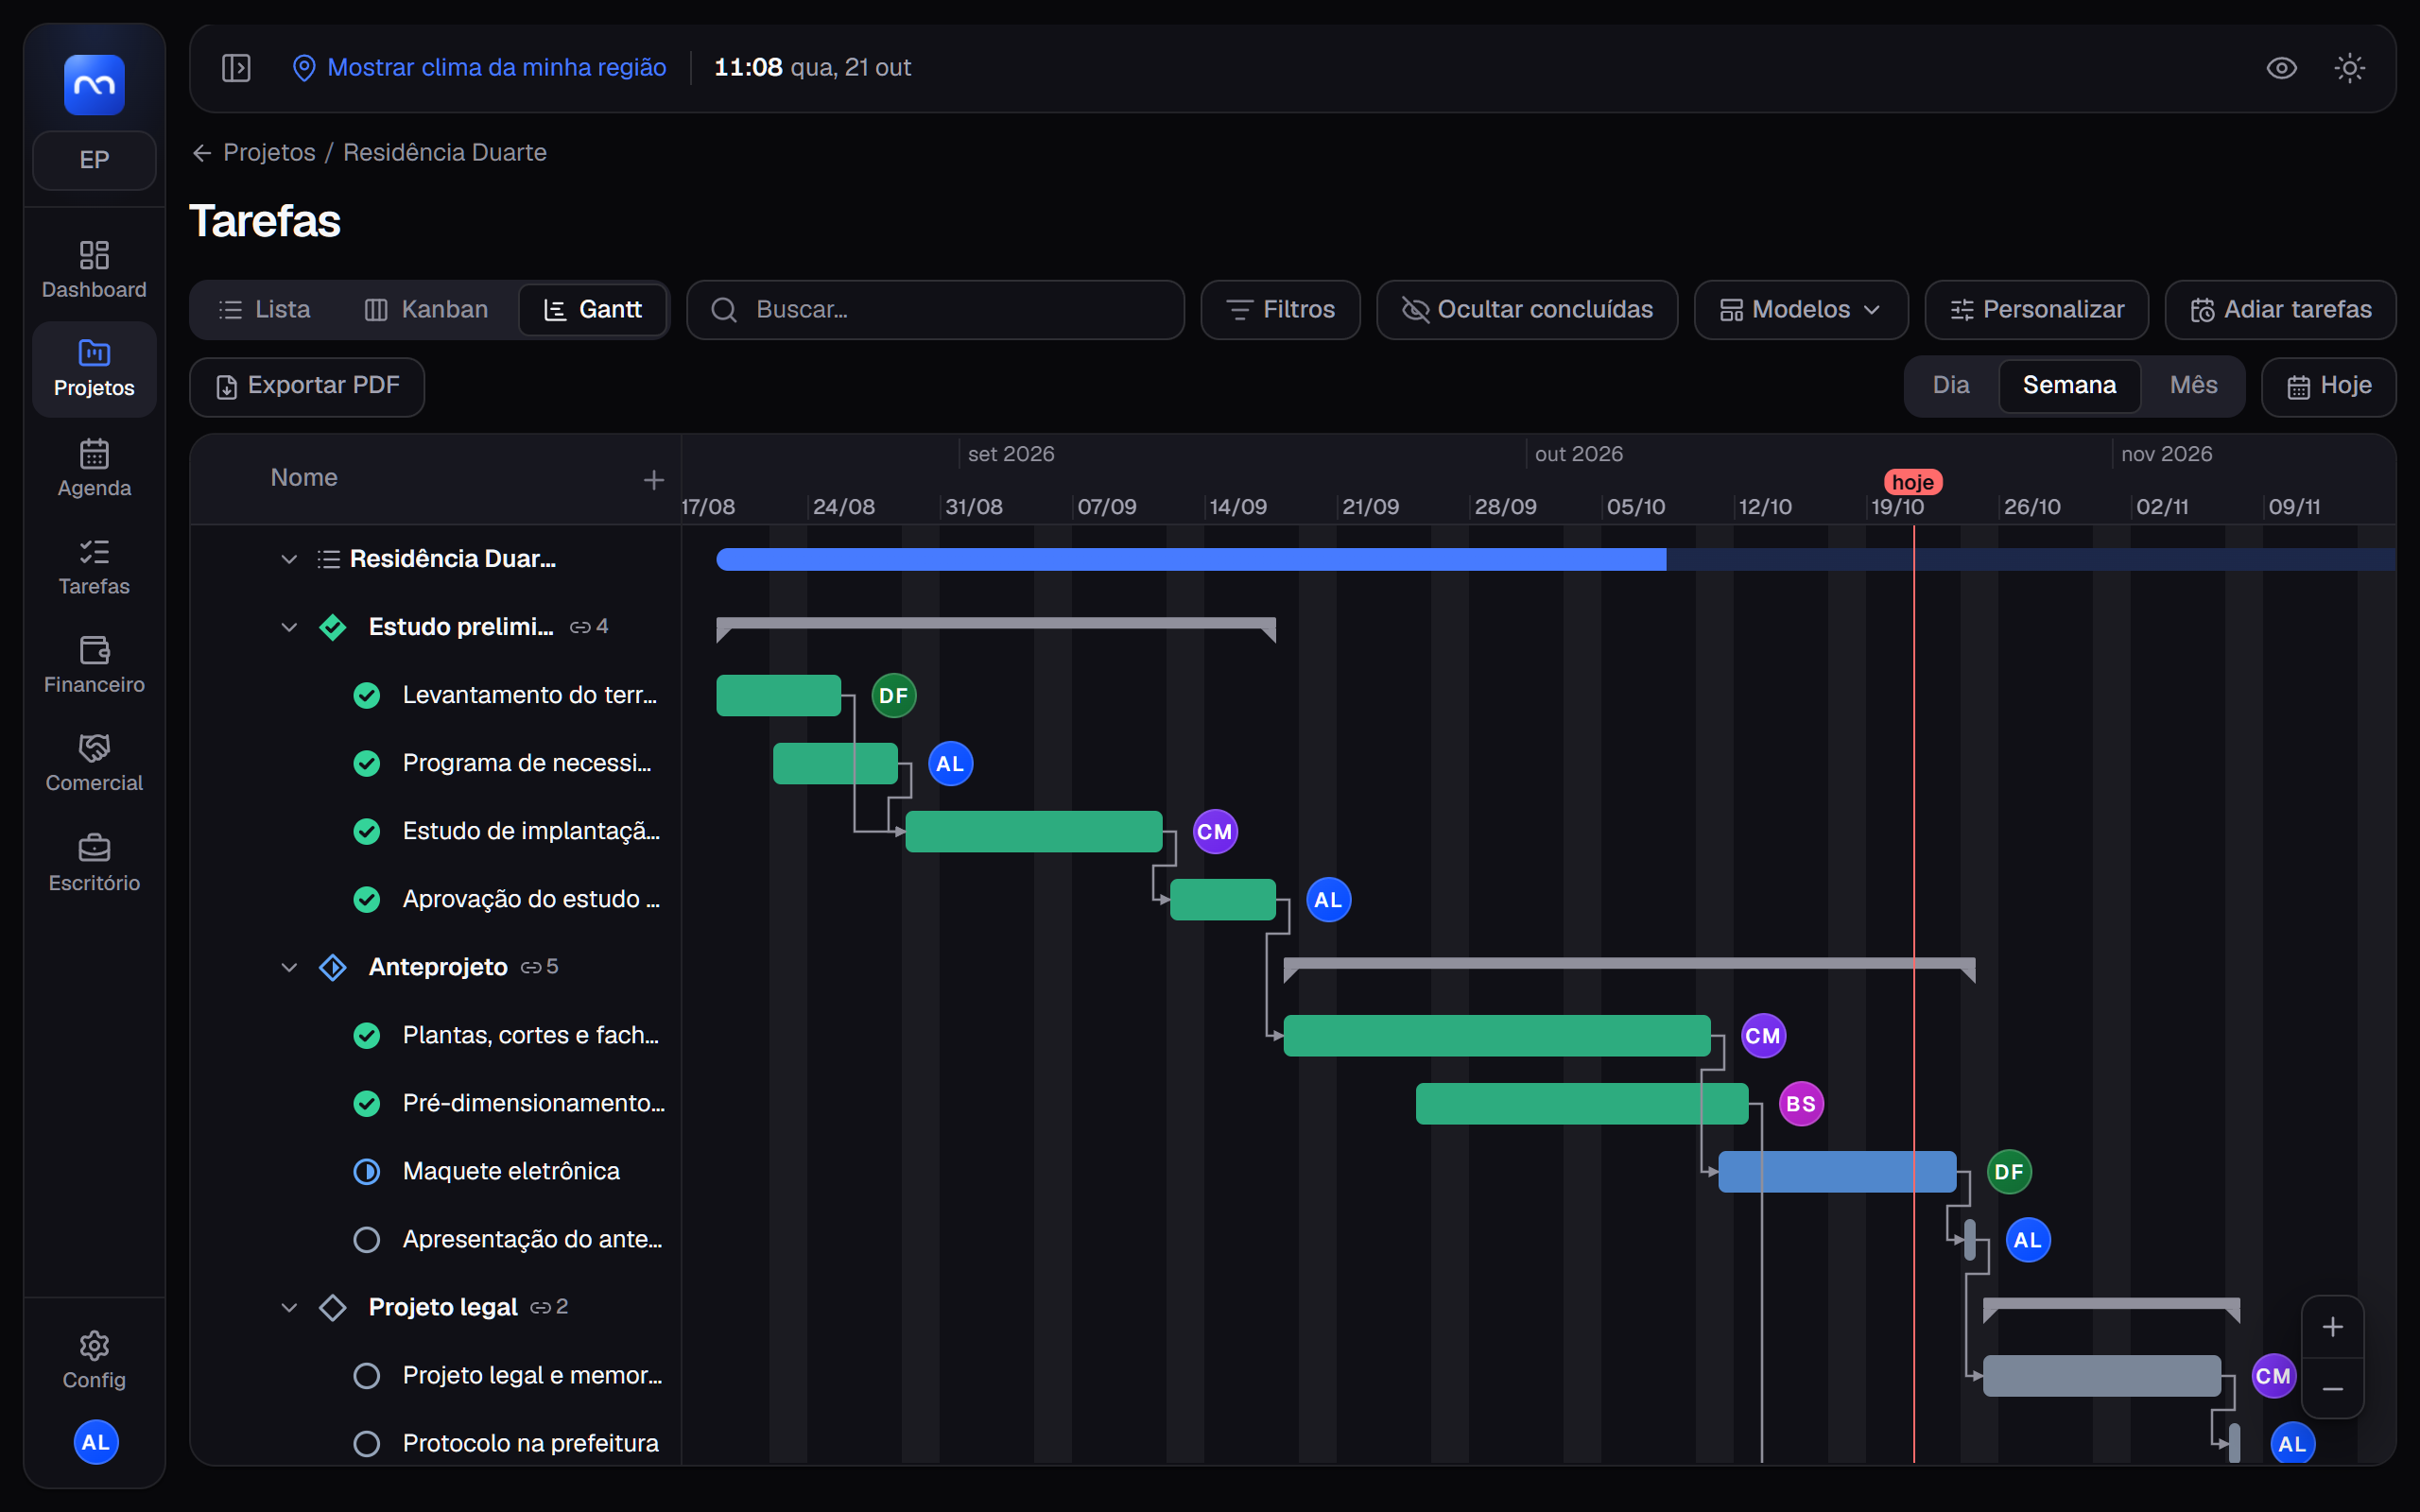Toggle the eye visibility icon in the top bar

point(2281,68)
